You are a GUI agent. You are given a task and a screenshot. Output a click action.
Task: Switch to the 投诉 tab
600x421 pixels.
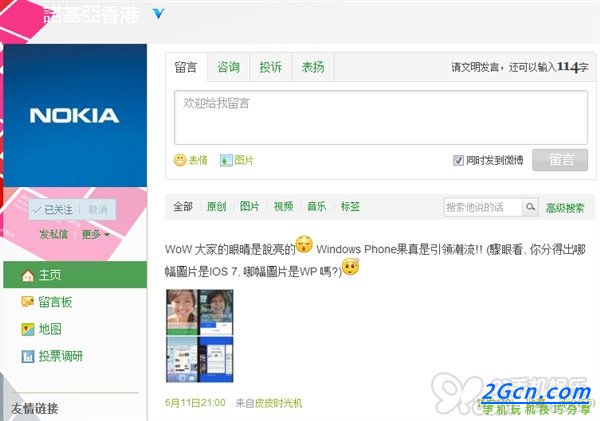point(271,67)
